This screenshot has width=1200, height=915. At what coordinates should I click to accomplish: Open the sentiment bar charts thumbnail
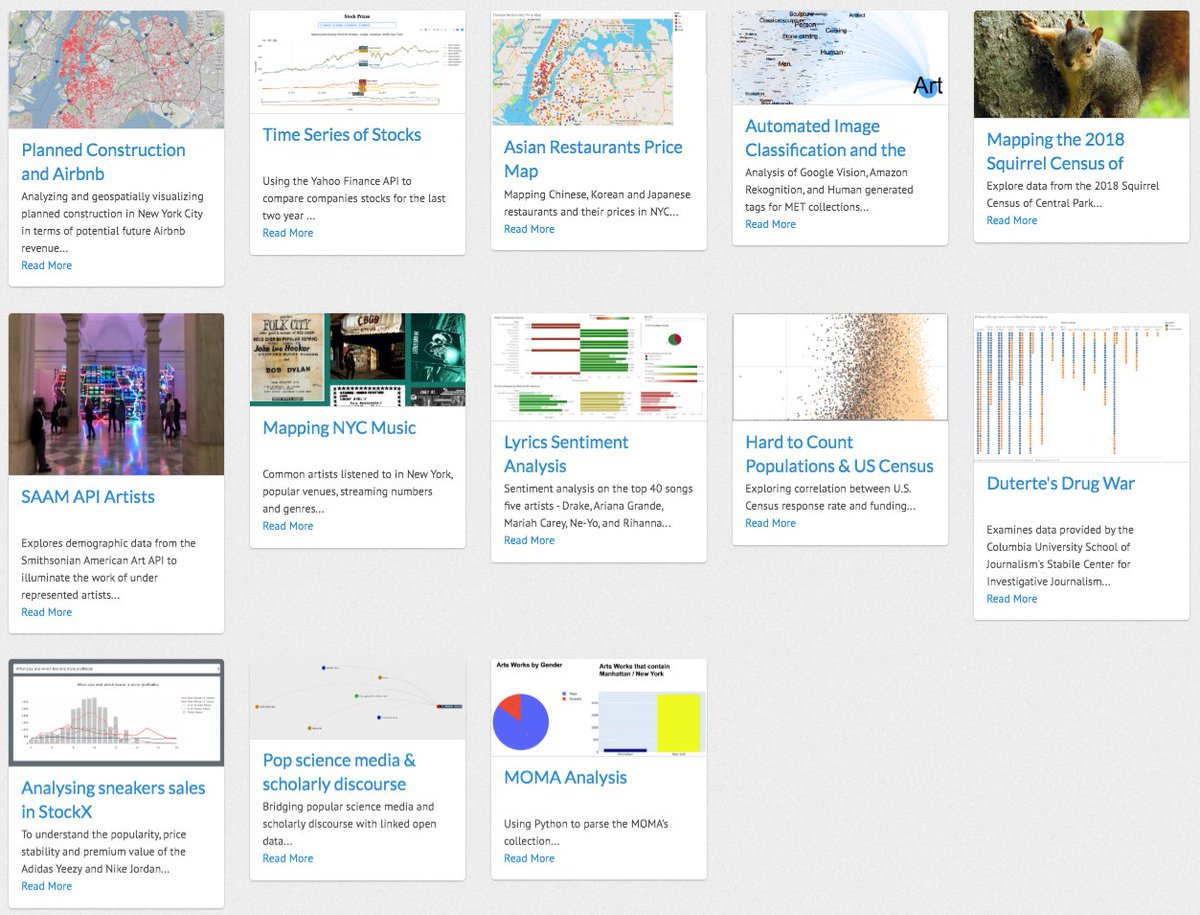pos(599,367)
